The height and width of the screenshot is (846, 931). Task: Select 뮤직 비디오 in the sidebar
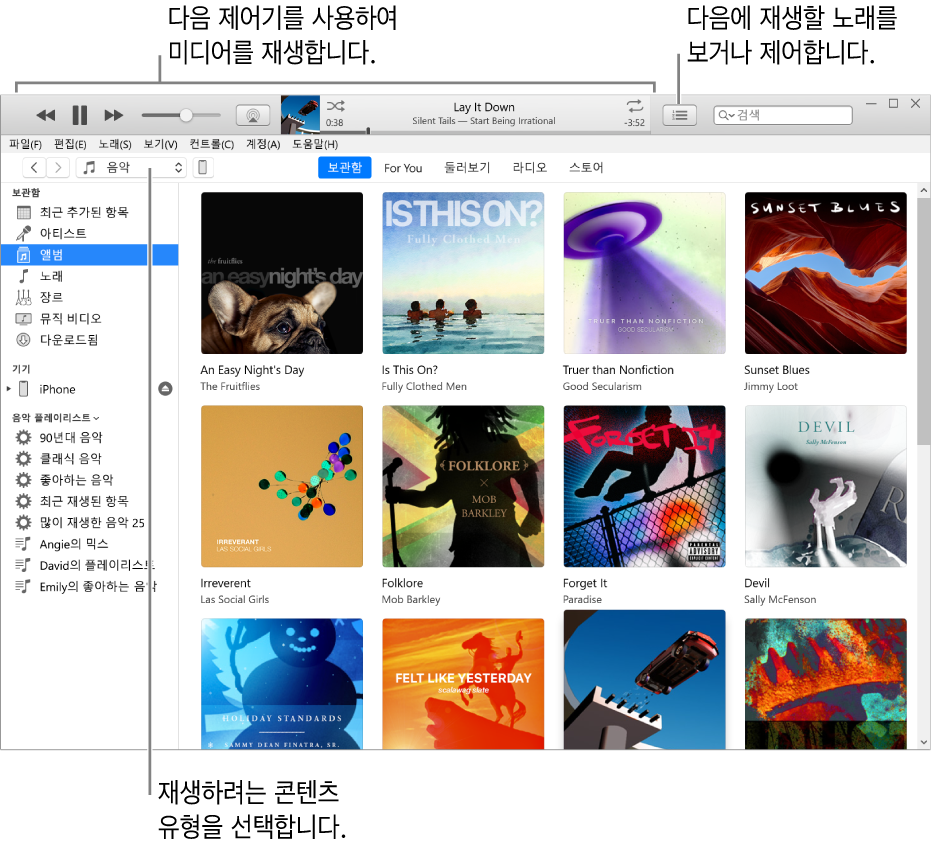click(89, 319)
